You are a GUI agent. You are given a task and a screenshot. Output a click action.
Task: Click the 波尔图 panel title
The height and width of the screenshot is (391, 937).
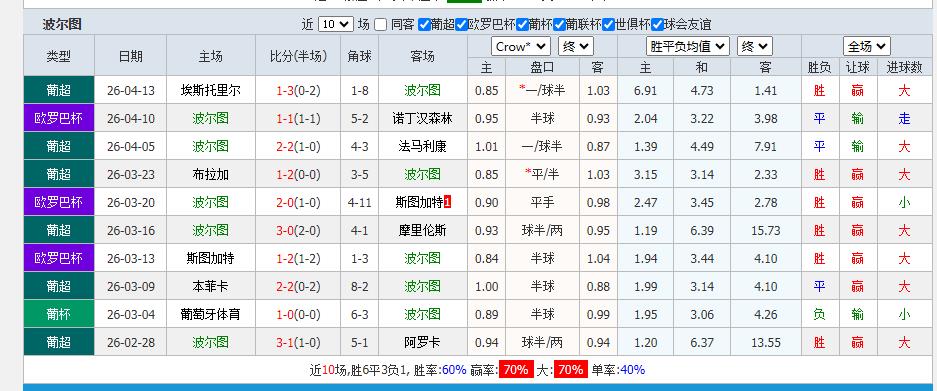(62, 25)
